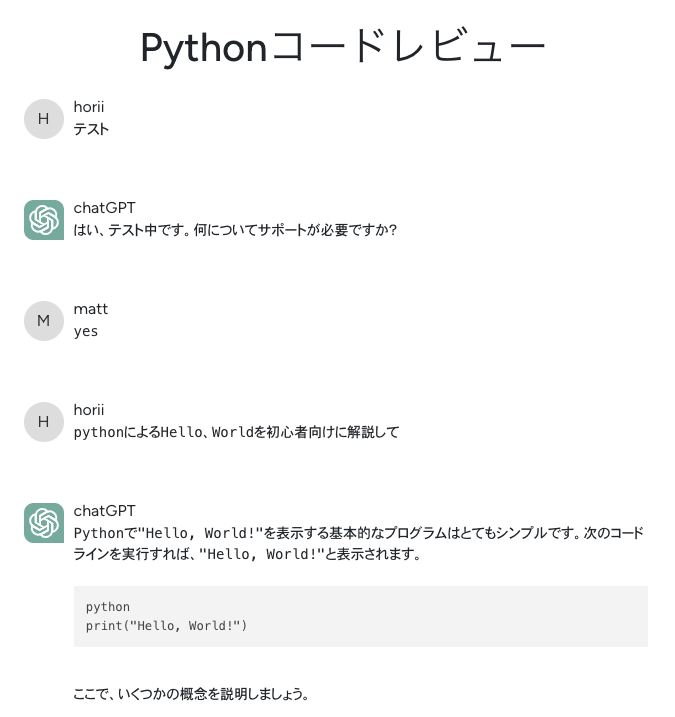Image resolution: width=675 pixels, height=717 pixels.
Task: Click the matt username label
Action: coord(91,309)
